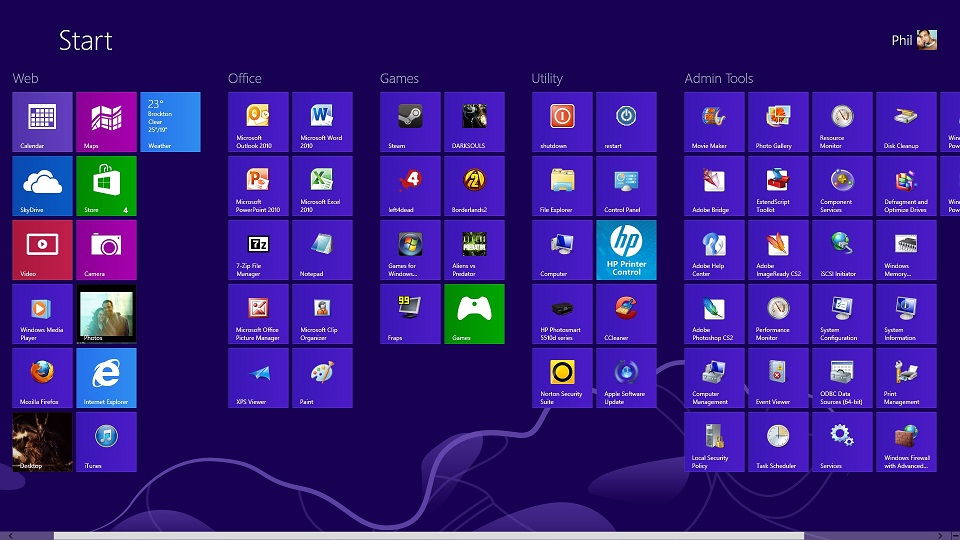Open the Weather live tile
The height and width of the screenshot is (540, 960).
click(x=170, y=122)
